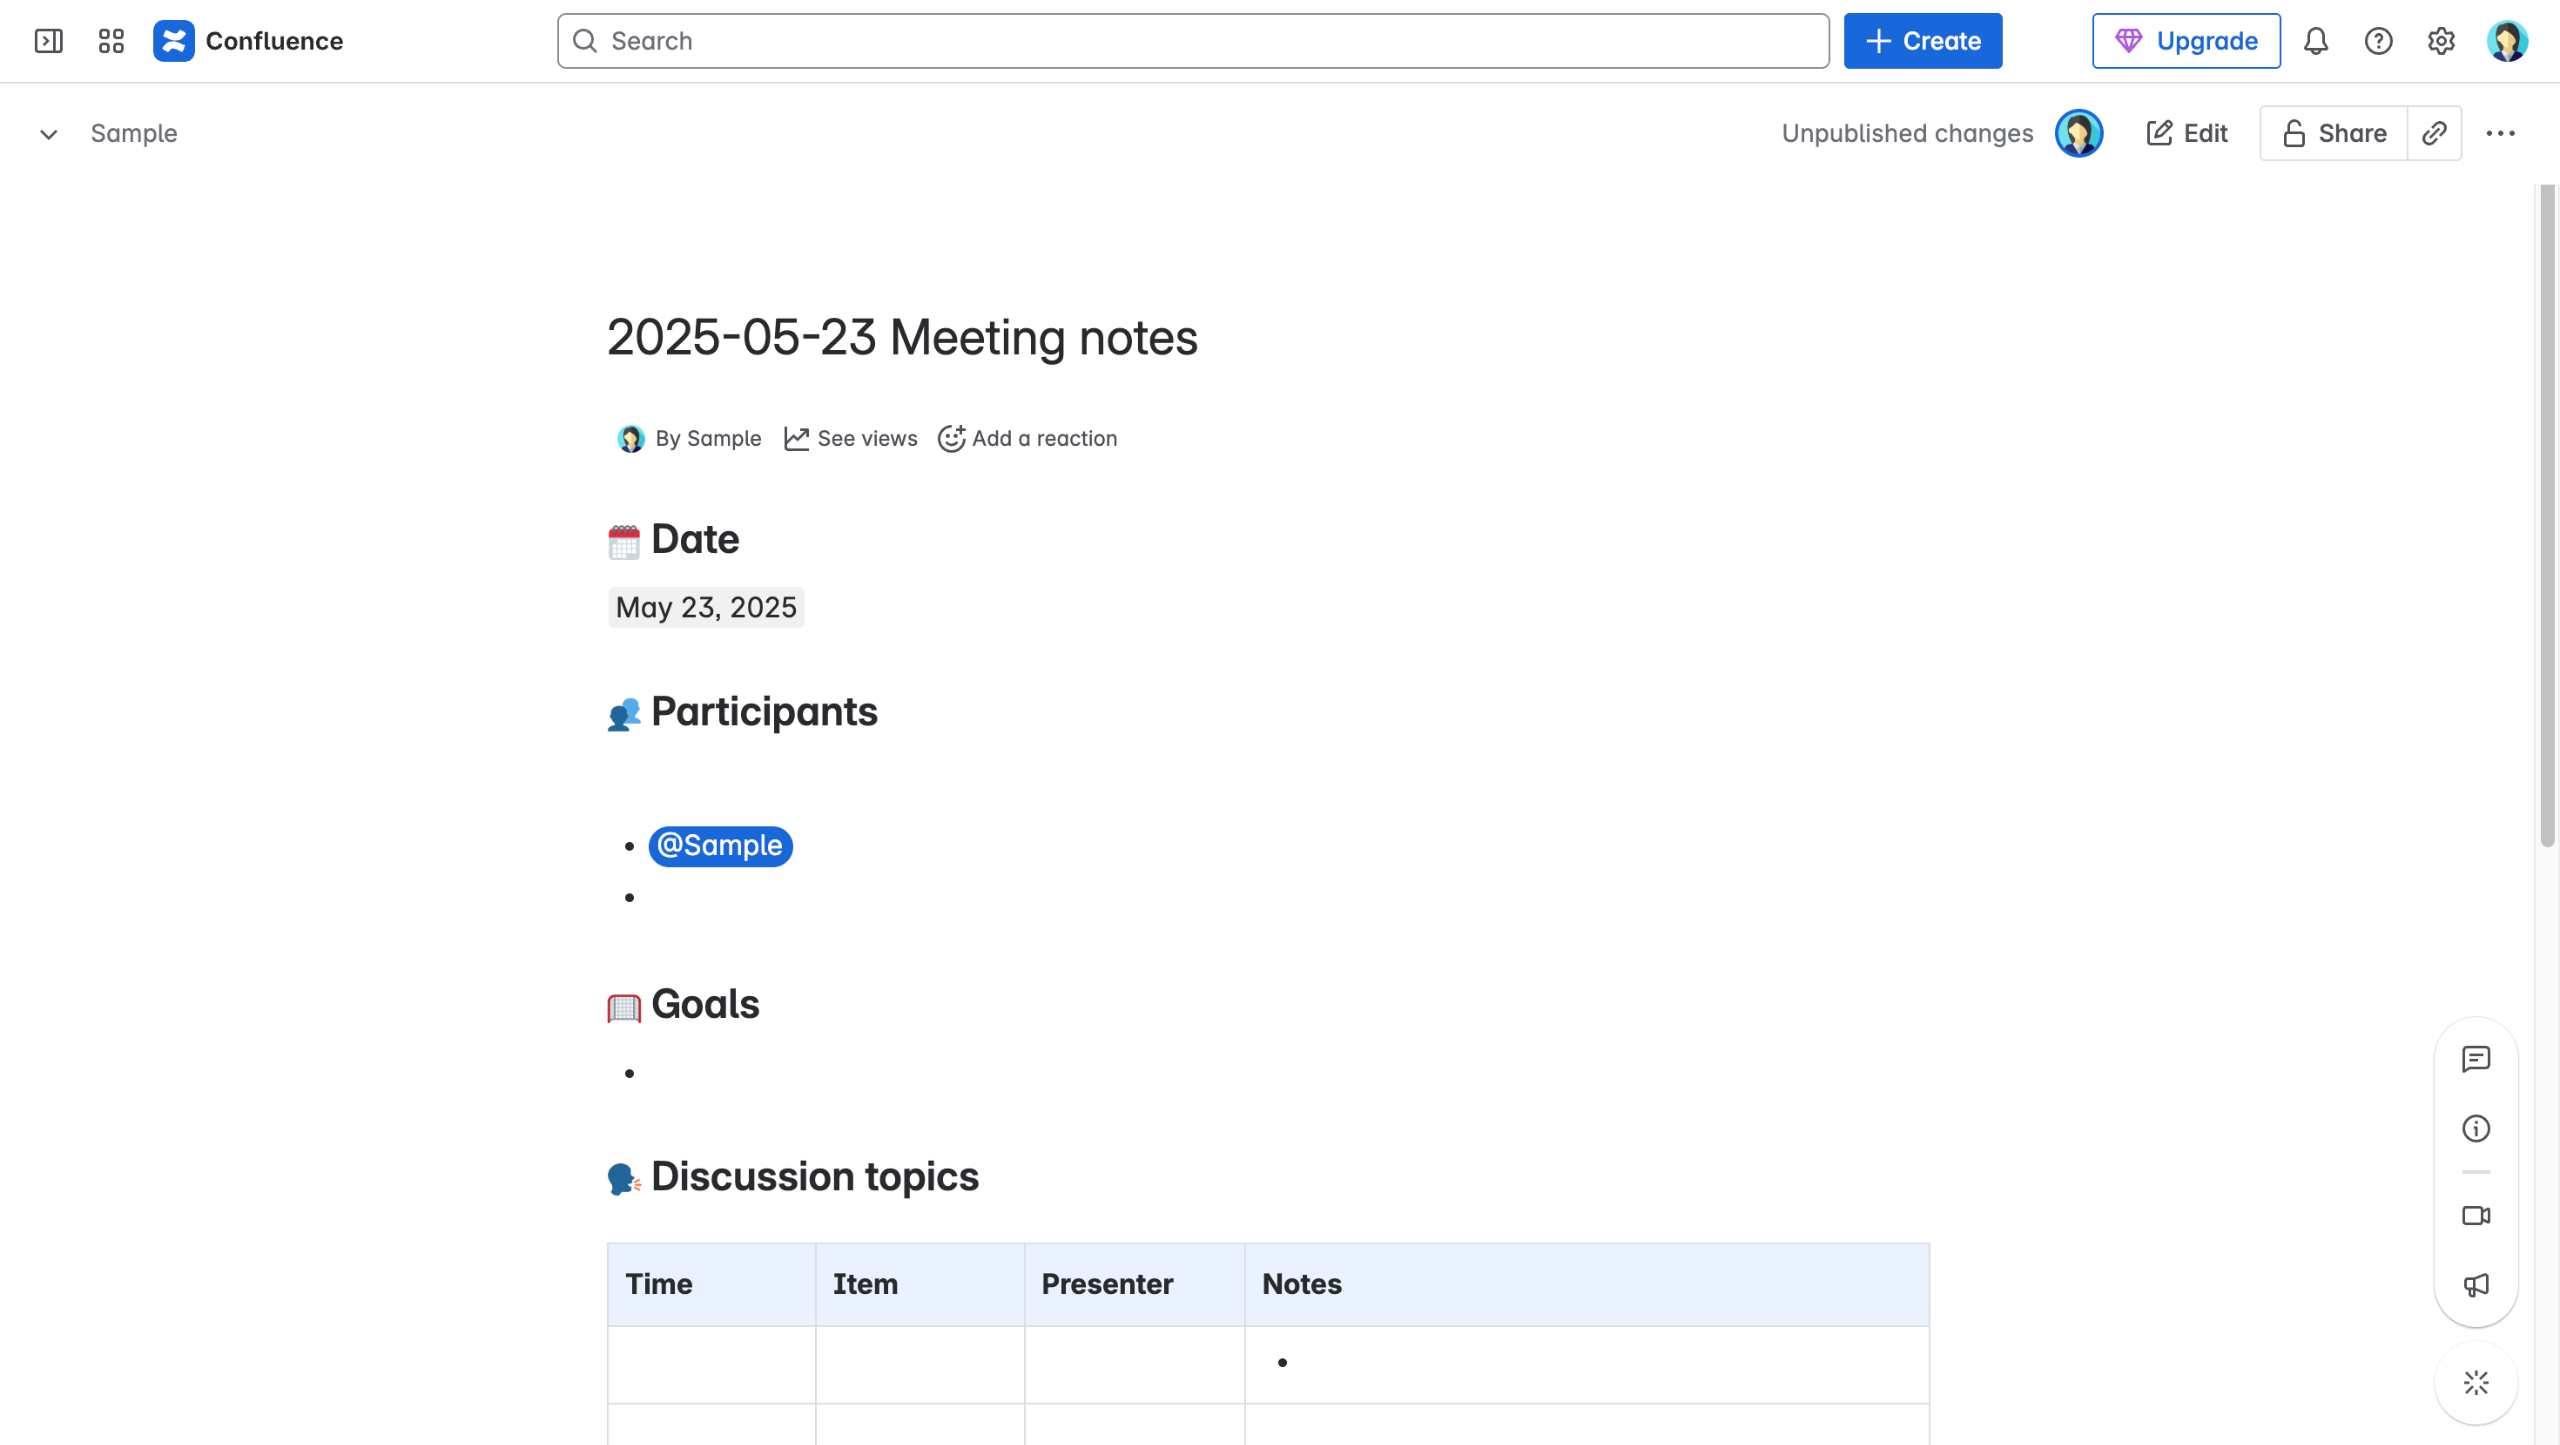The height and width of the screenshot is (1445, 2560).
Task: Click the Confluence logo
Action: [x=174, y=41]
